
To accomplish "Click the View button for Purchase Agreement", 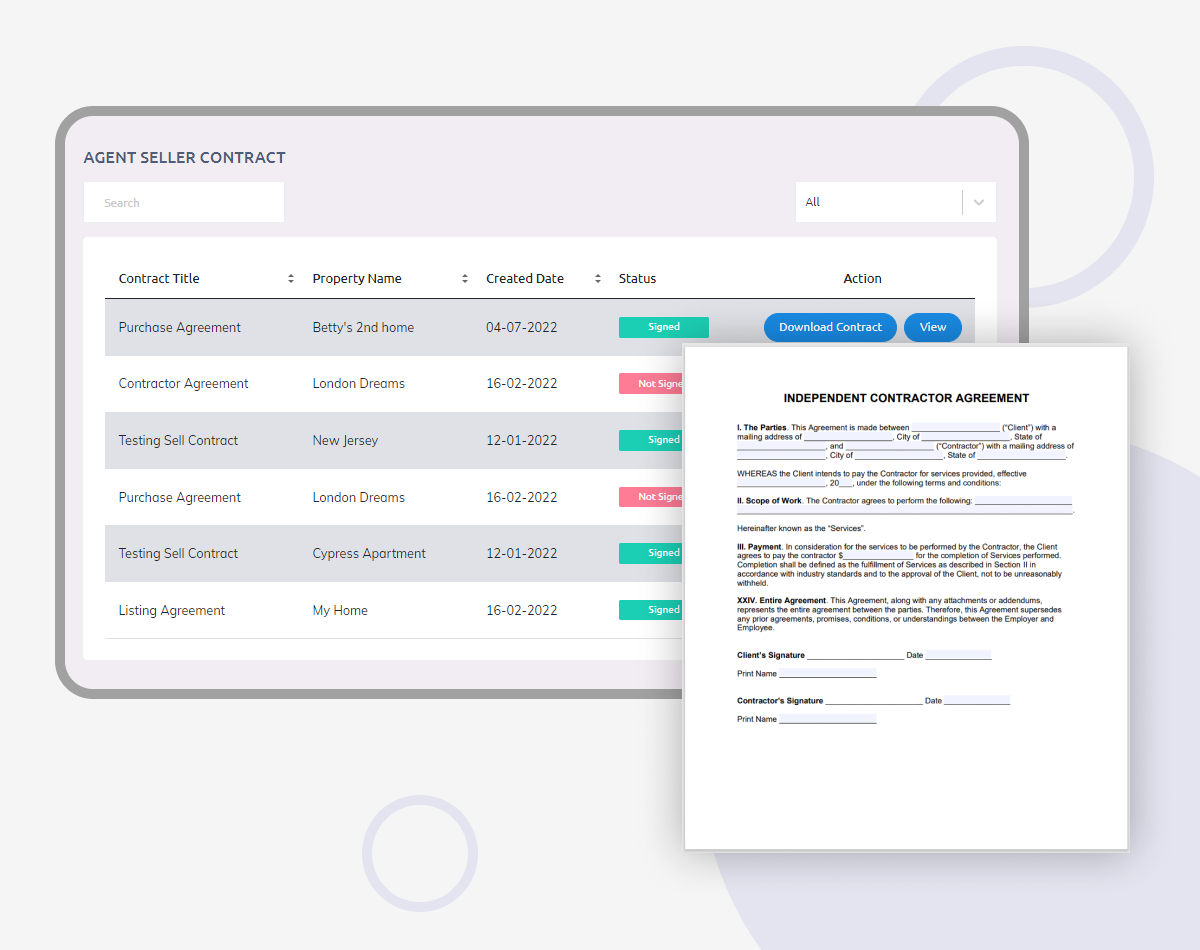I will pyautogui.click(x=932, y=327).
